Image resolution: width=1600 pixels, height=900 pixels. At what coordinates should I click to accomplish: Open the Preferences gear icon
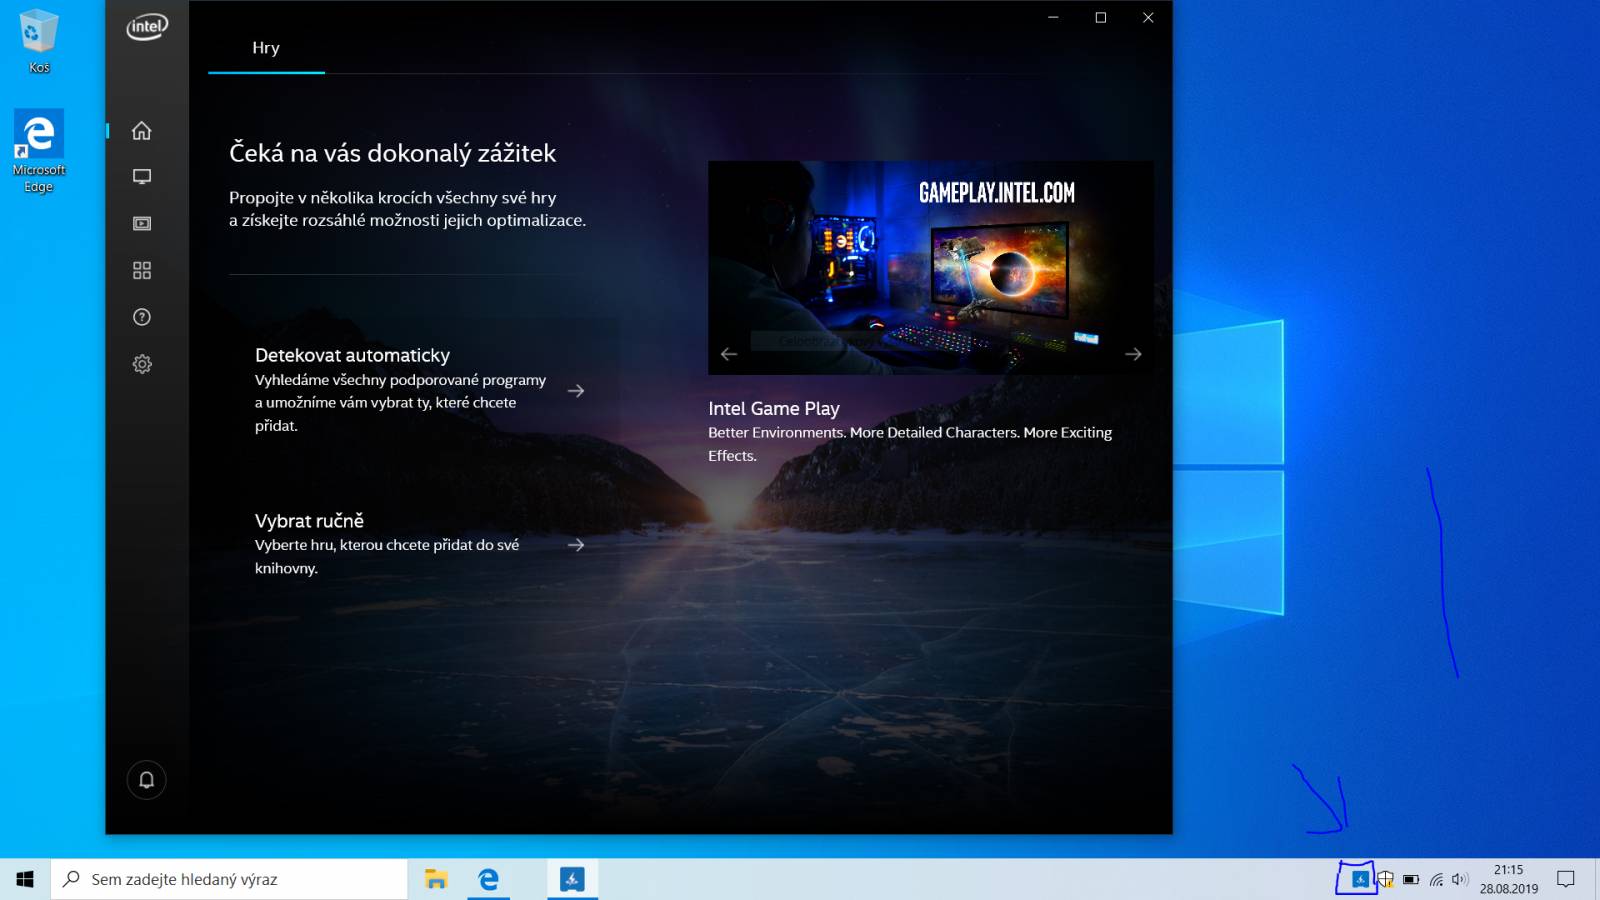pyautogui.click(x=142, y=364)
